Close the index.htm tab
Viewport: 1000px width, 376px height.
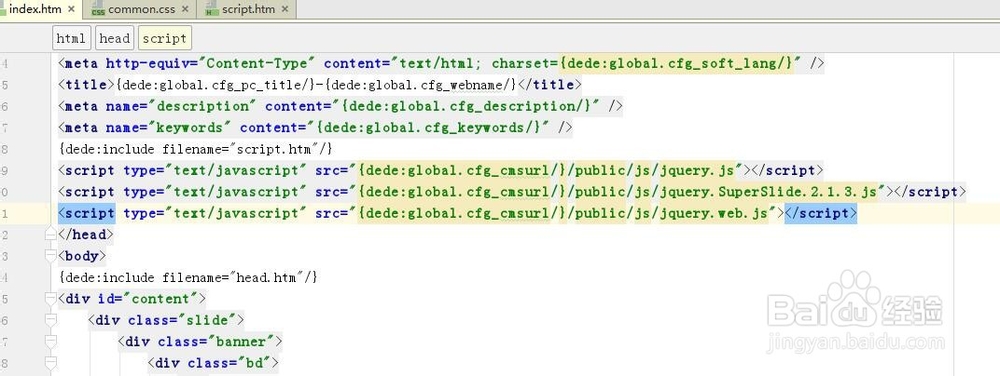71,10
